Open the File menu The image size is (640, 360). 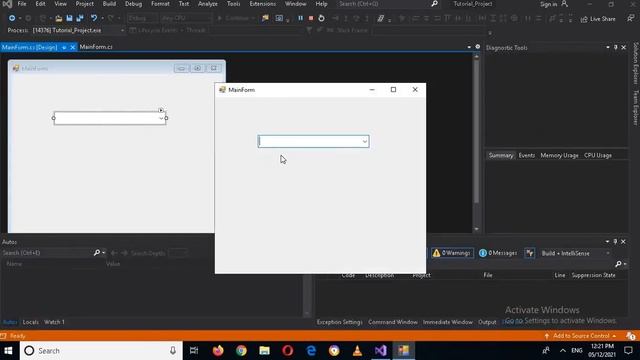pos(22,4)
